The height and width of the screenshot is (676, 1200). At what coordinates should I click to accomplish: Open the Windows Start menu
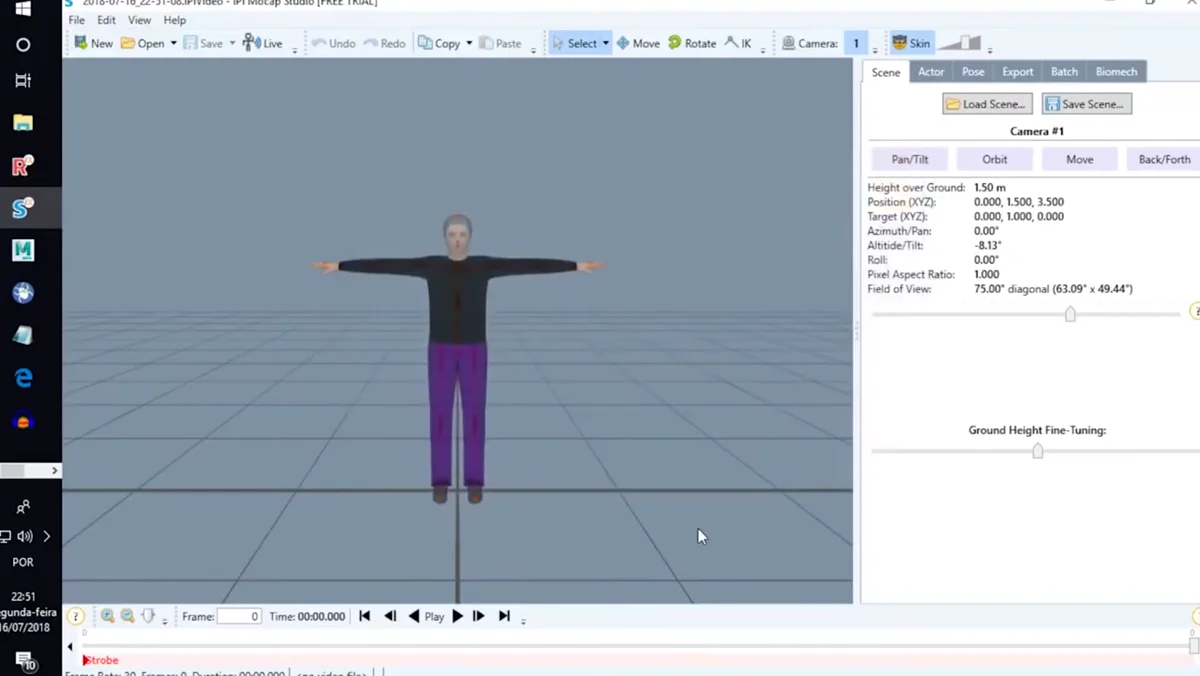tap(23, 9)
